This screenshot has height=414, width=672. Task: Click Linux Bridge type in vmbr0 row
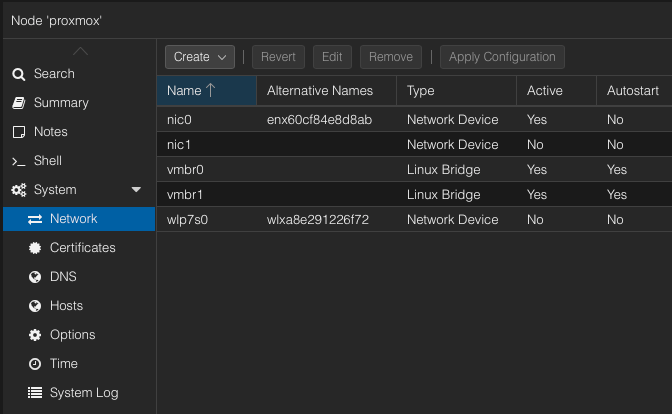(x=444, y=170)
